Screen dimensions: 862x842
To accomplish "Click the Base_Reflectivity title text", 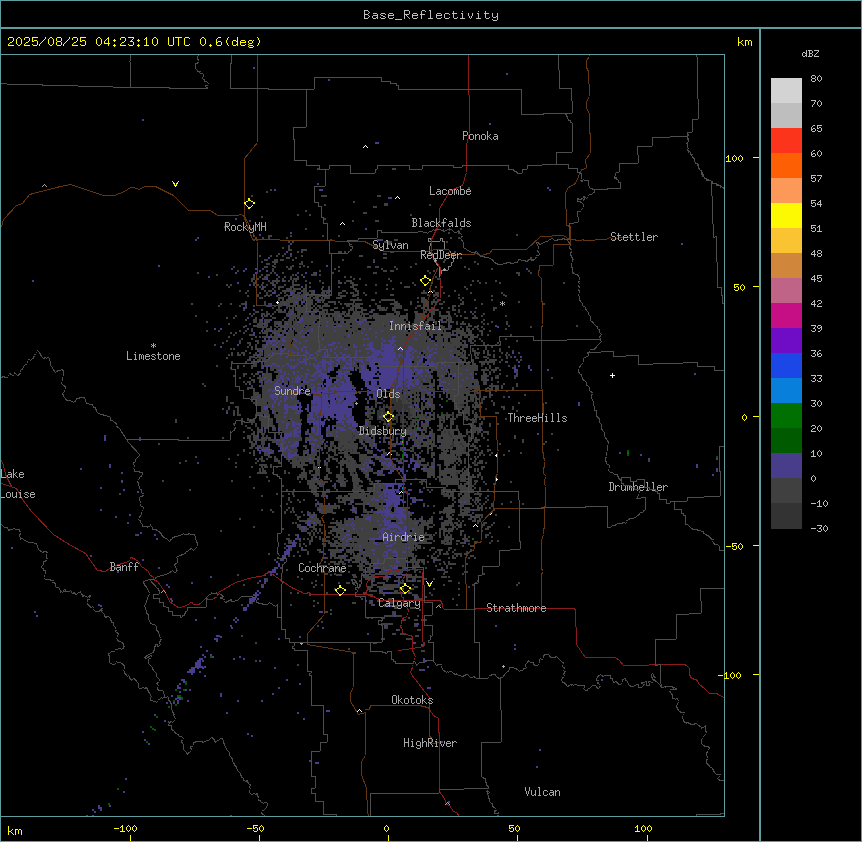I will (431, 15).
